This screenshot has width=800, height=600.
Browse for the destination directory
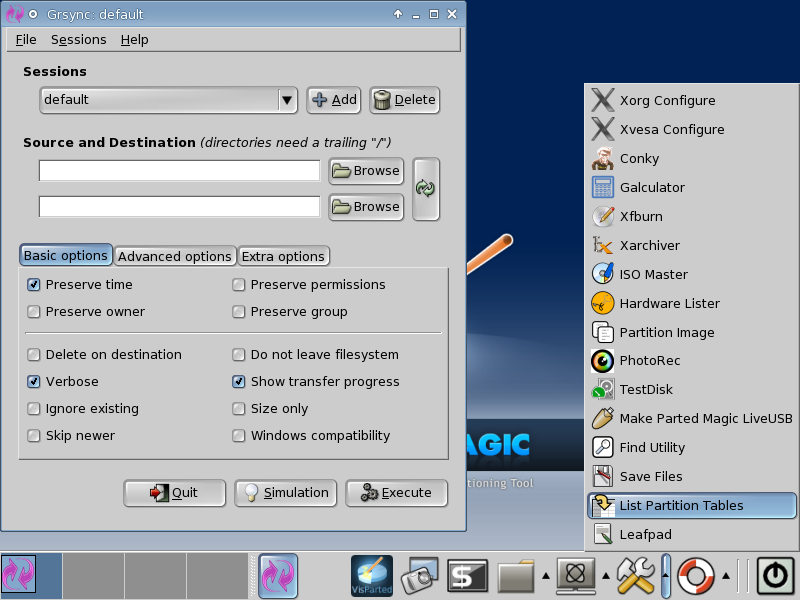coord(366,207)
